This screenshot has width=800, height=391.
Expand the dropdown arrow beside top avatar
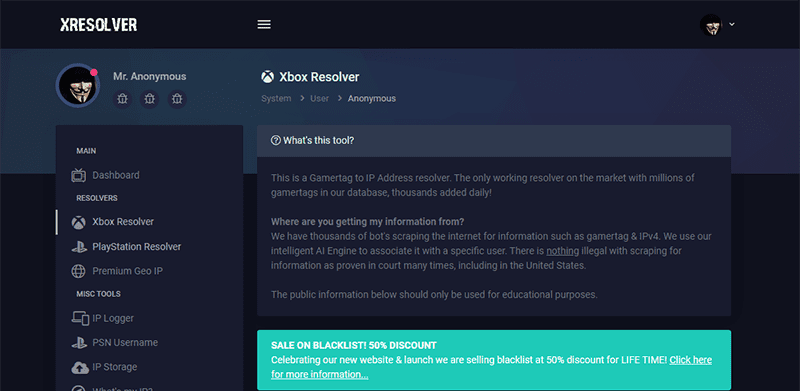[x=732, y=24]
